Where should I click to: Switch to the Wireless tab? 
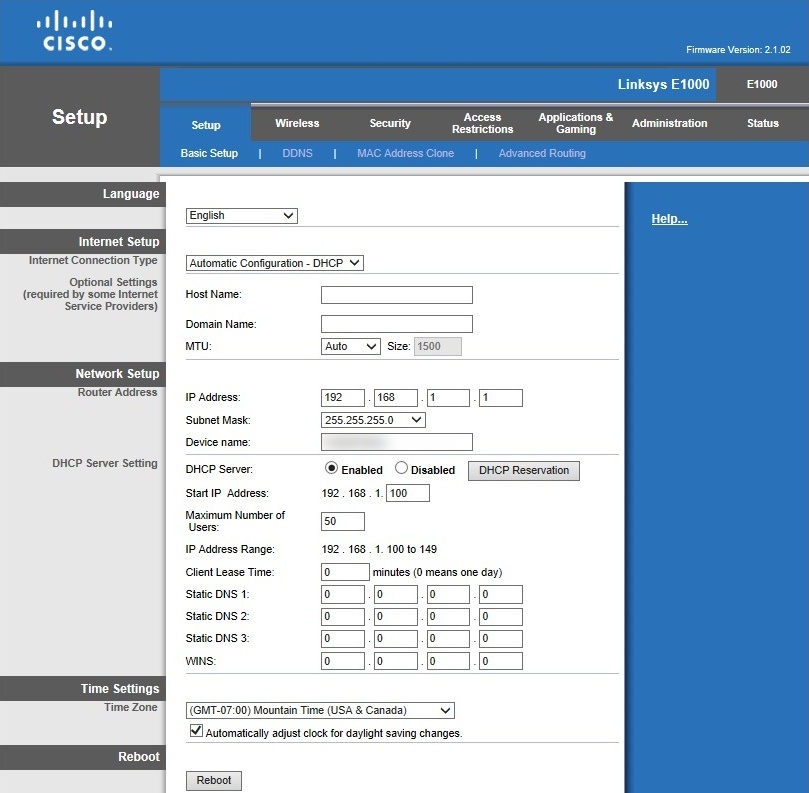click(x=297, y=123)
